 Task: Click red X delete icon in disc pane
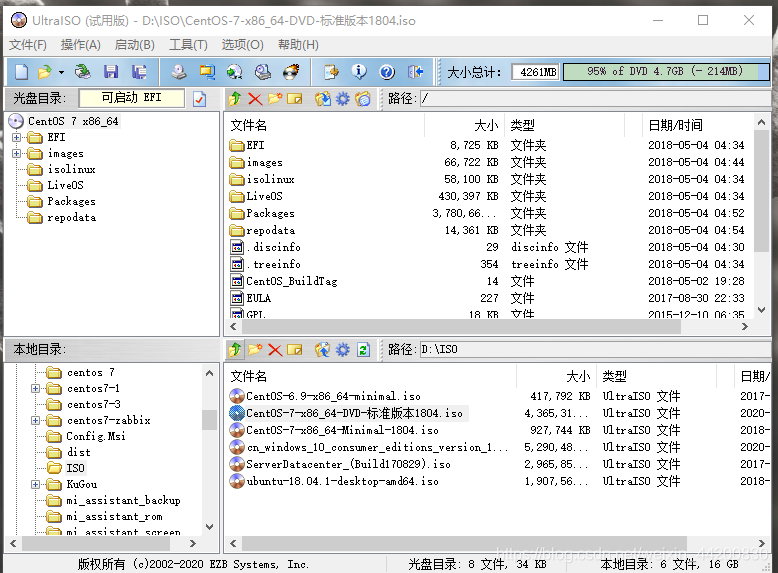point(255,99)
